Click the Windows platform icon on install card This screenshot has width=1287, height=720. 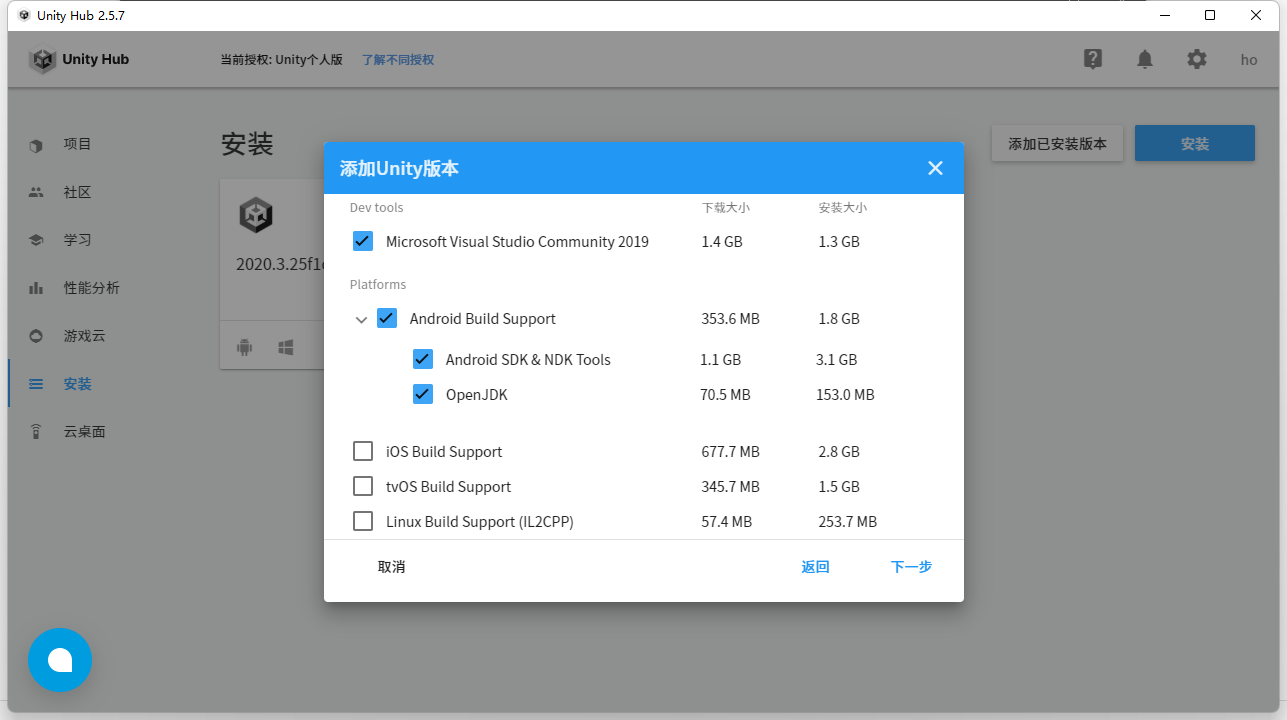pyautogui.click(x=285, y=347)
